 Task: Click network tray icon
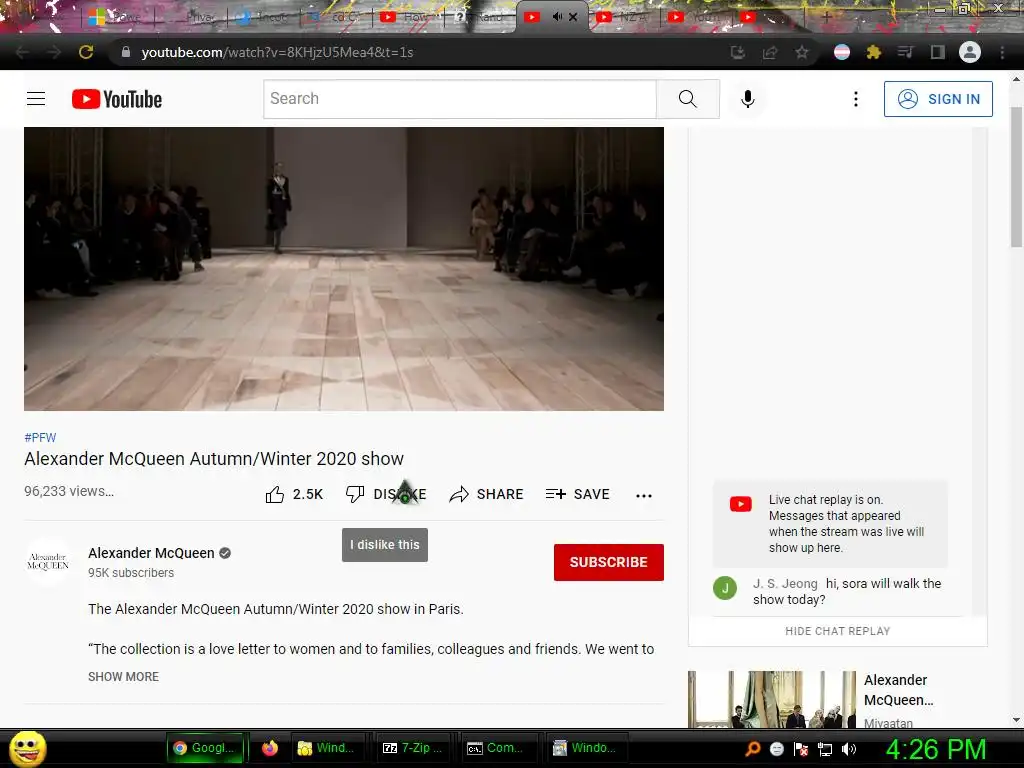[825, 749]
